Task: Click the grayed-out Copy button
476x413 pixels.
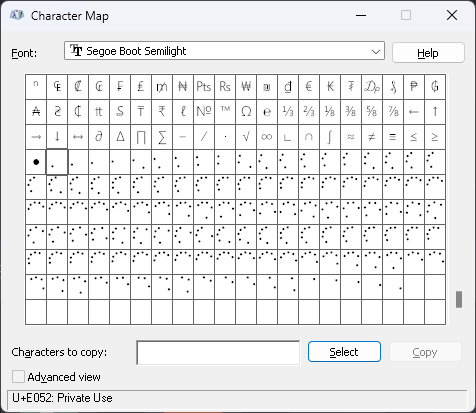Action: click(425, 352)
